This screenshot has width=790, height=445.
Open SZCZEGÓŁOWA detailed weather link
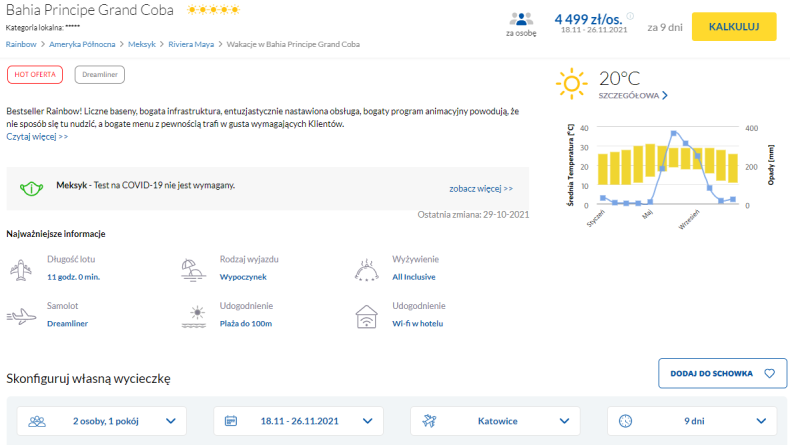629,95
